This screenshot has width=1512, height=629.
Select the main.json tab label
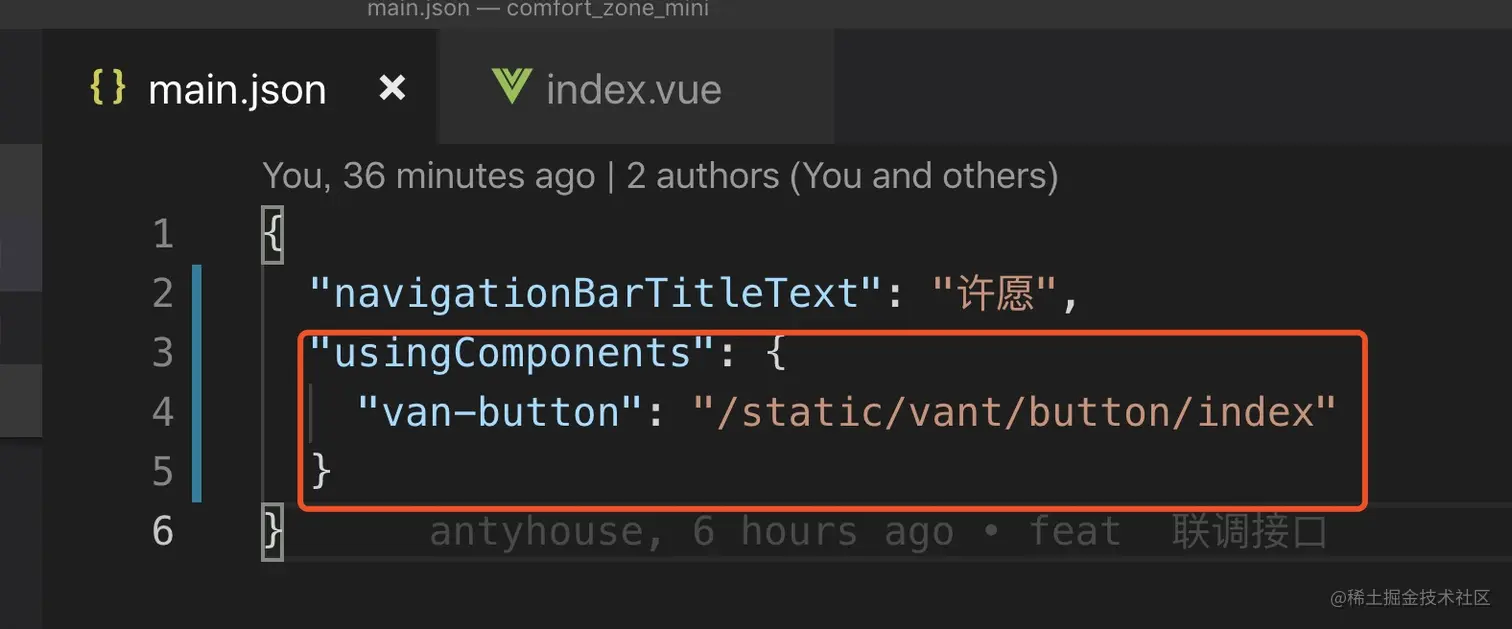pyautogui.click(x=237, y=90)
